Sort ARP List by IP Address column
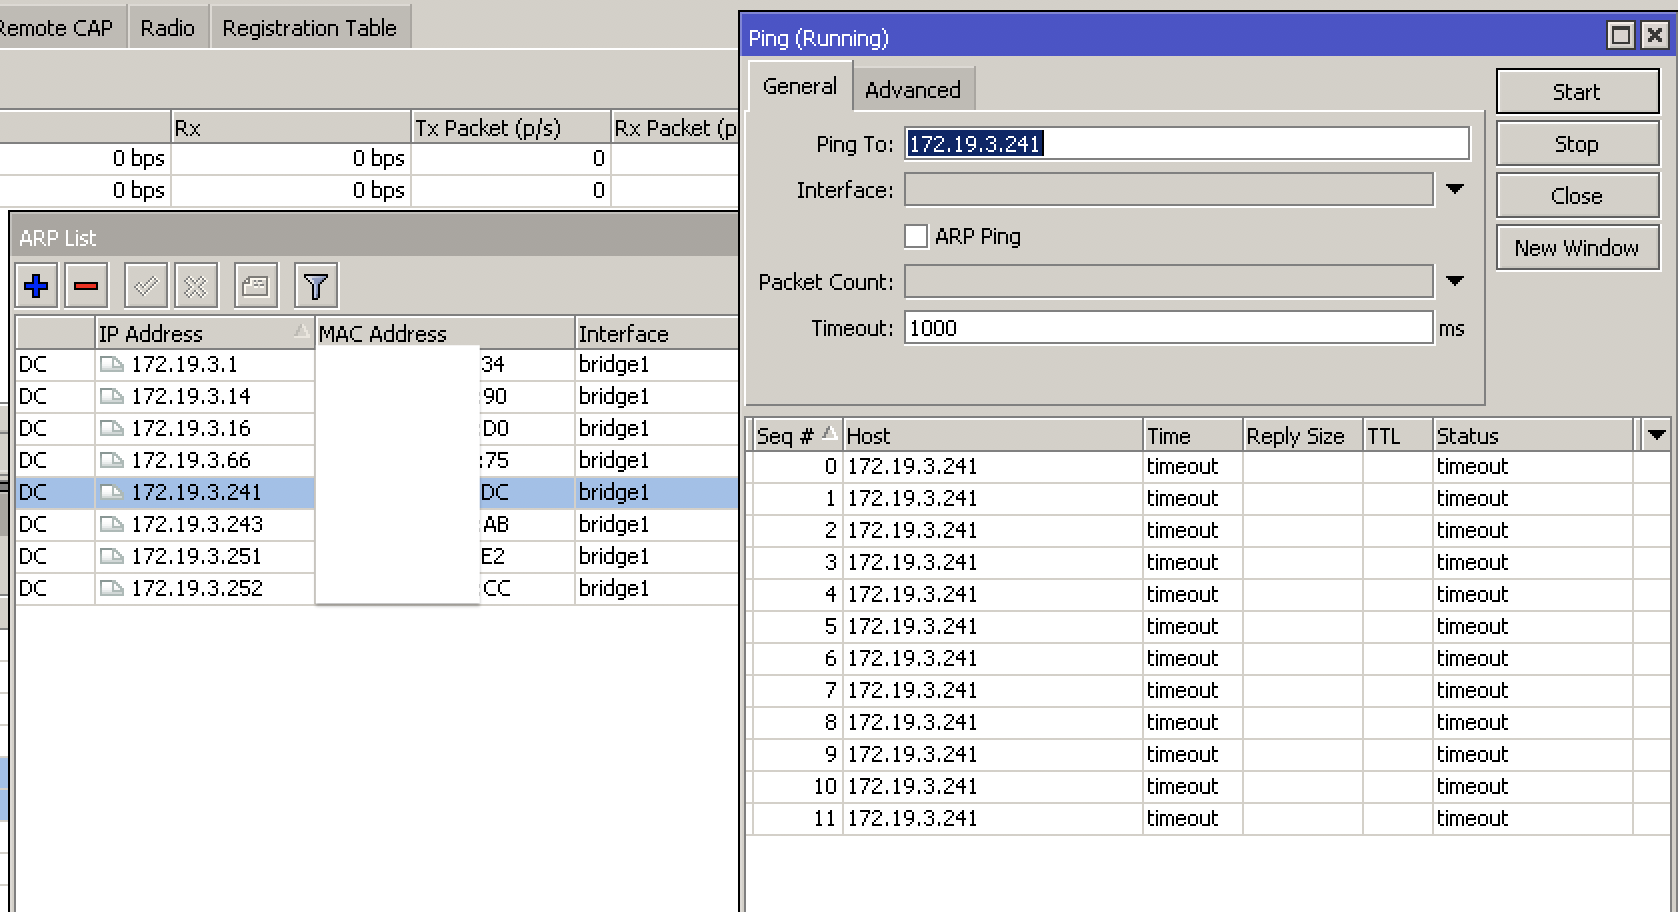 pyautogui.click(x=204, y=333)
